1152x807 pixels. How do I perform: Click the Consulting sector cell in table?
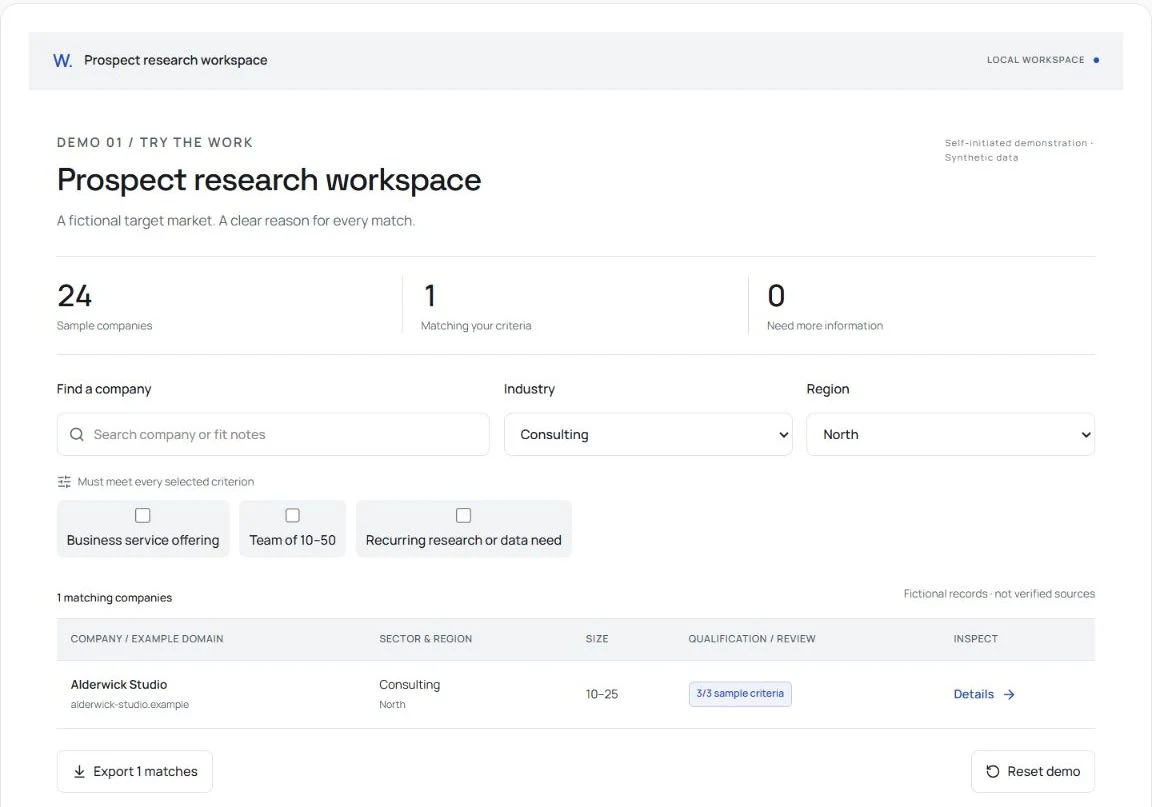409,685
